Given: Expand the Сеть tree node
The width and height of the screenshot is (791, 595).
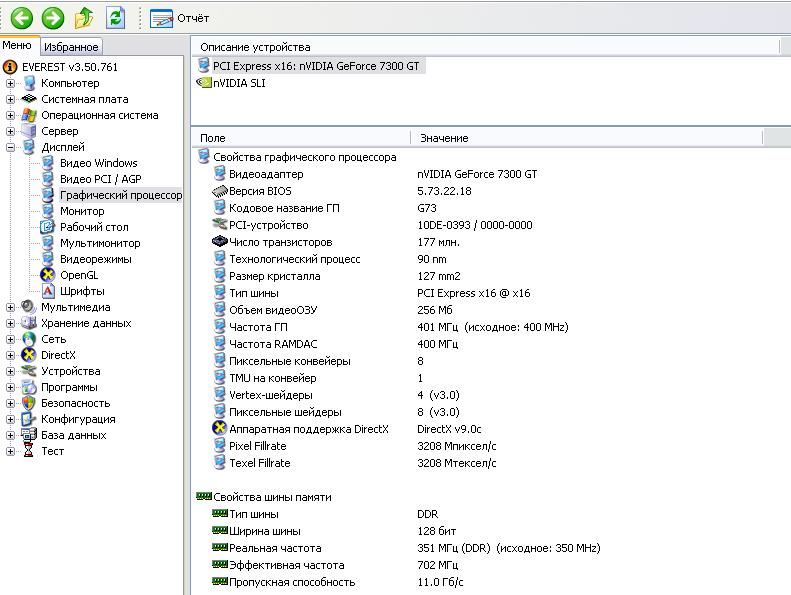Looking at the screenshot, I should [10, 339].
